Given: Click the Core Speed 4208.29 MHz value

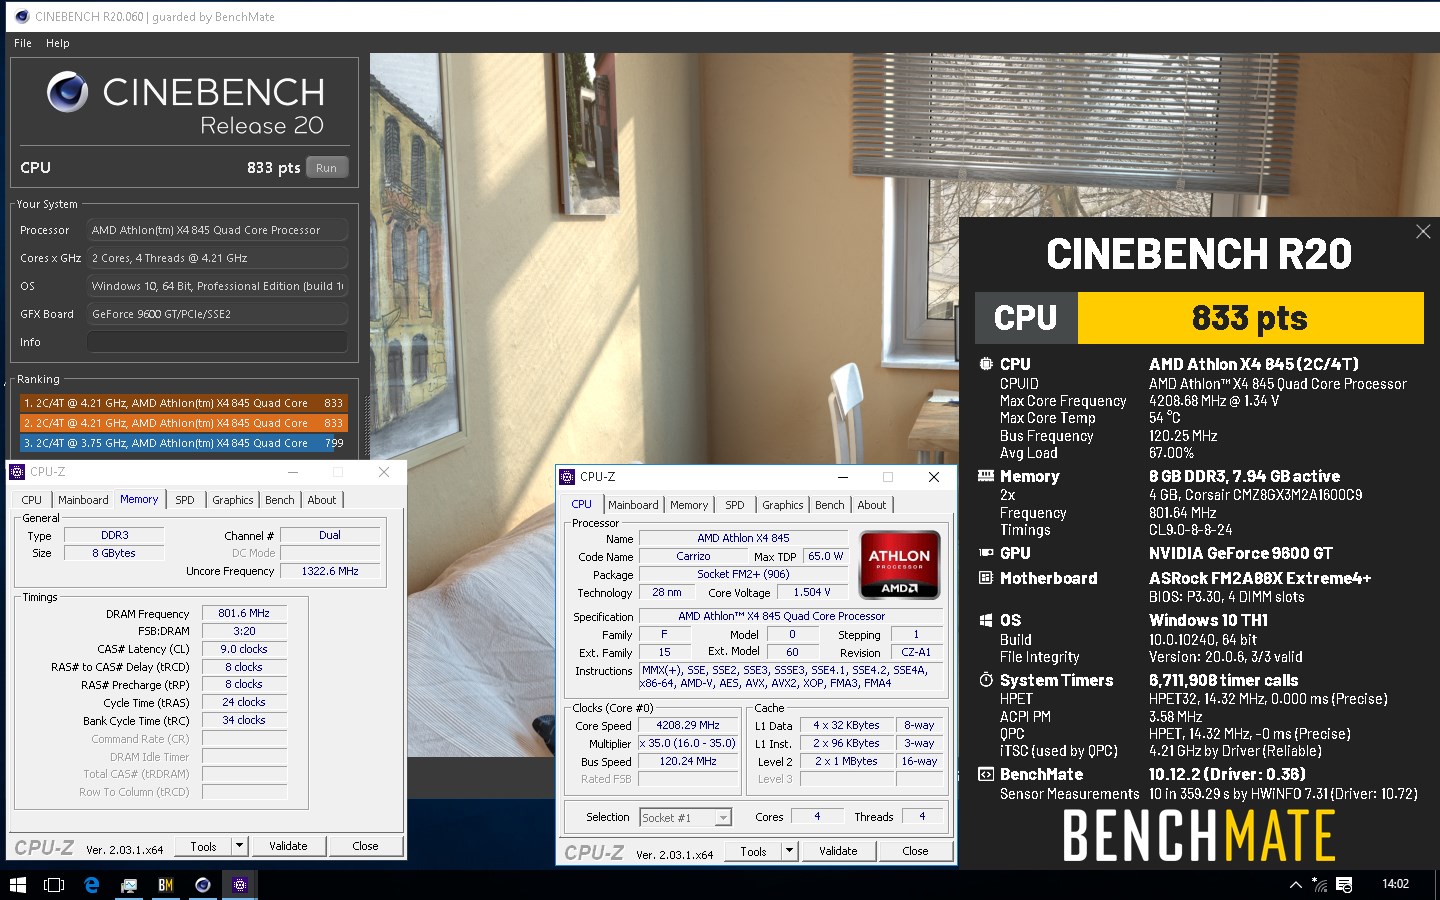Looking at the screenshot, I should point(688,725).
